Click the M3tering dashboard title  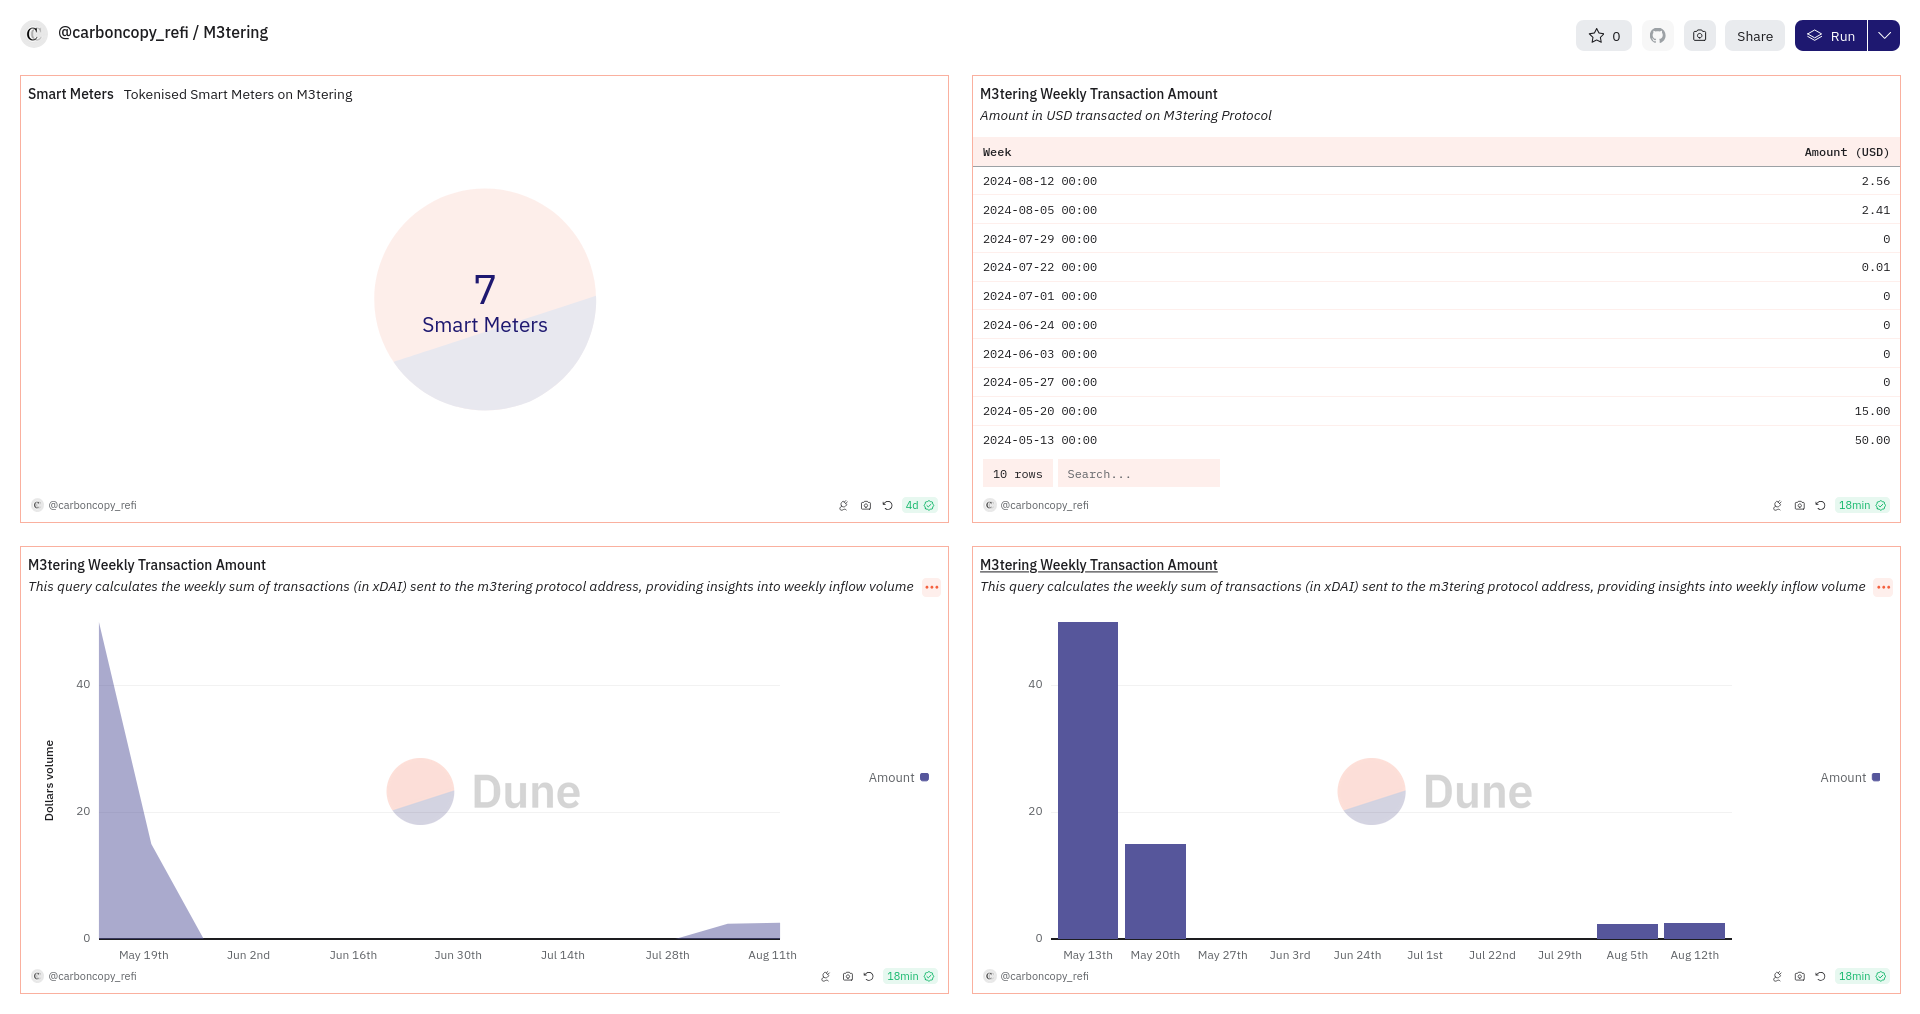pos(236,33)
